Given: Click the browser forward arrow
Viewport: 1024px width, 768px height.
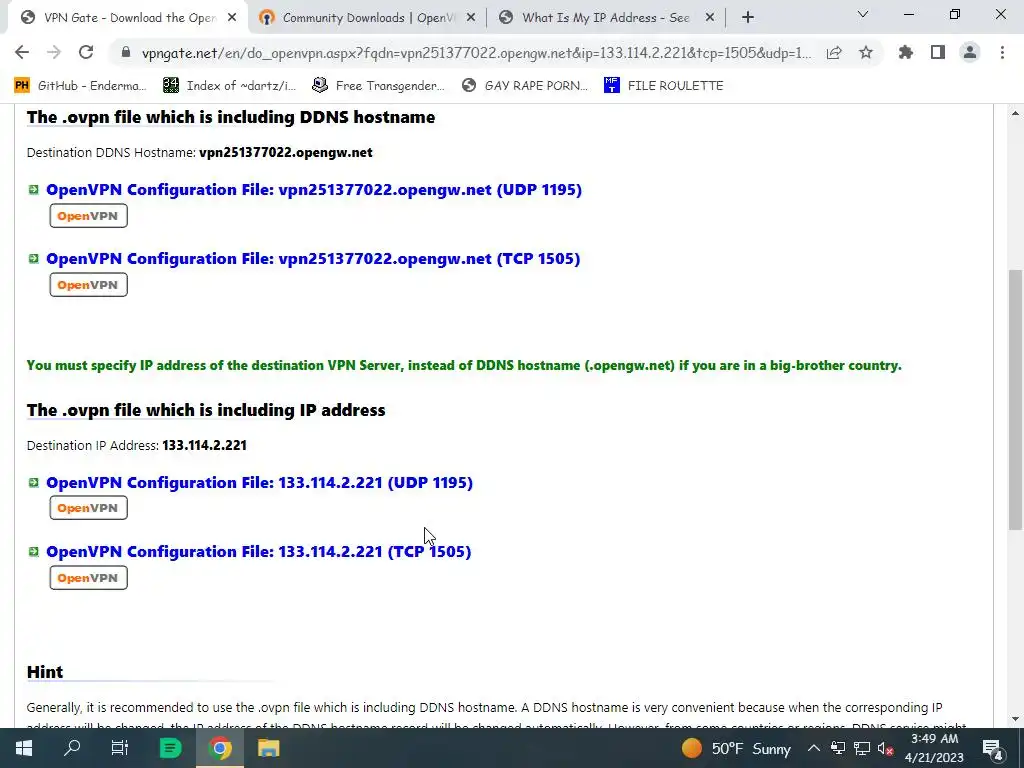Looking at the screenshot, I should point(54,52).
